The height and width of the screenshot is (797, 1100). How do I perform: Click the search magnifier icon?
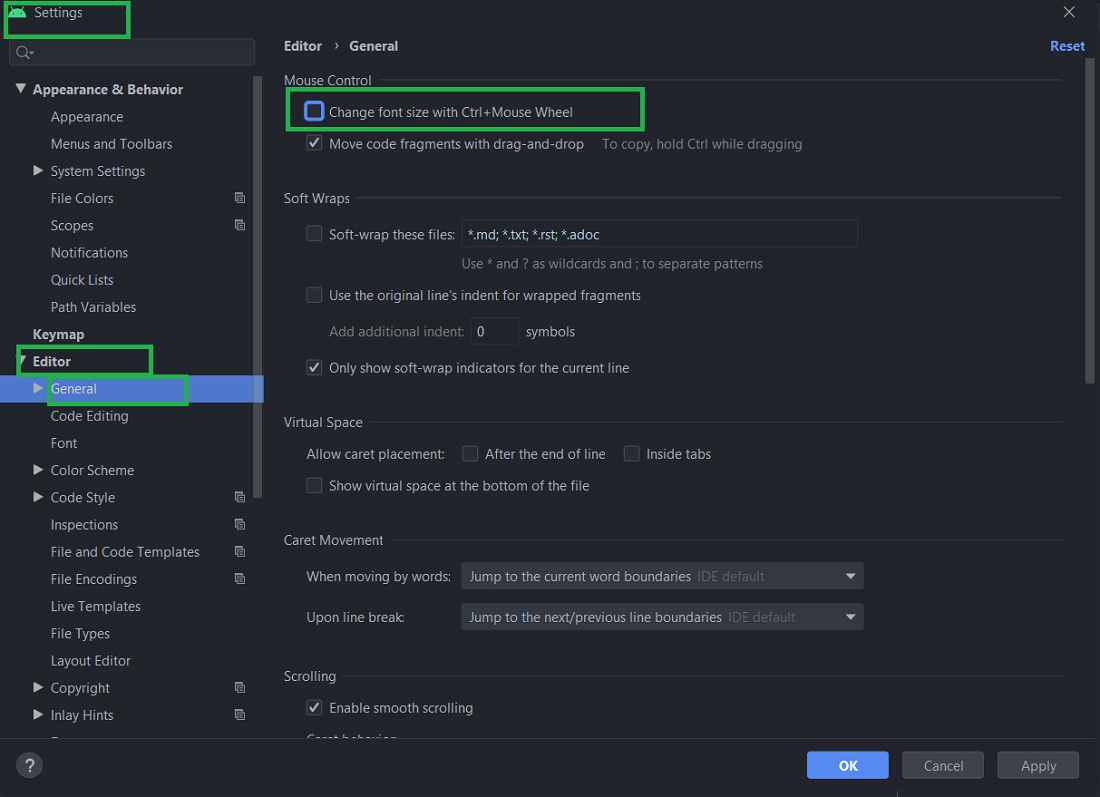[24, 52]
